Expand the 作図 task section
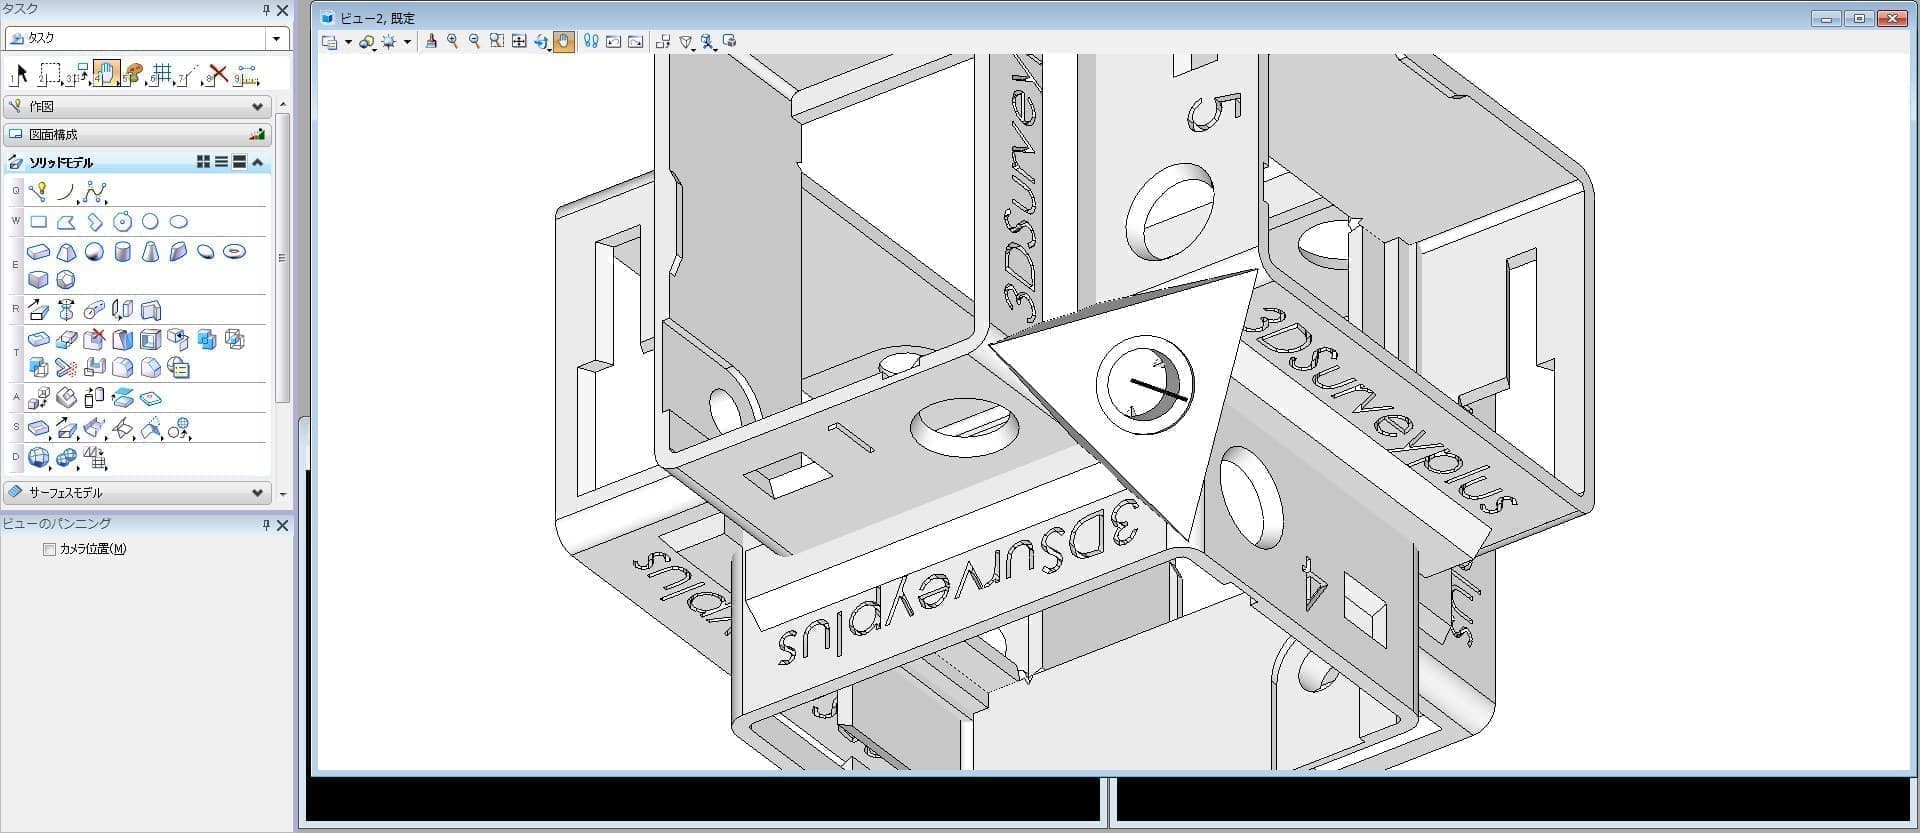This screenshot has width=1920, height=833. click(257, 106)
